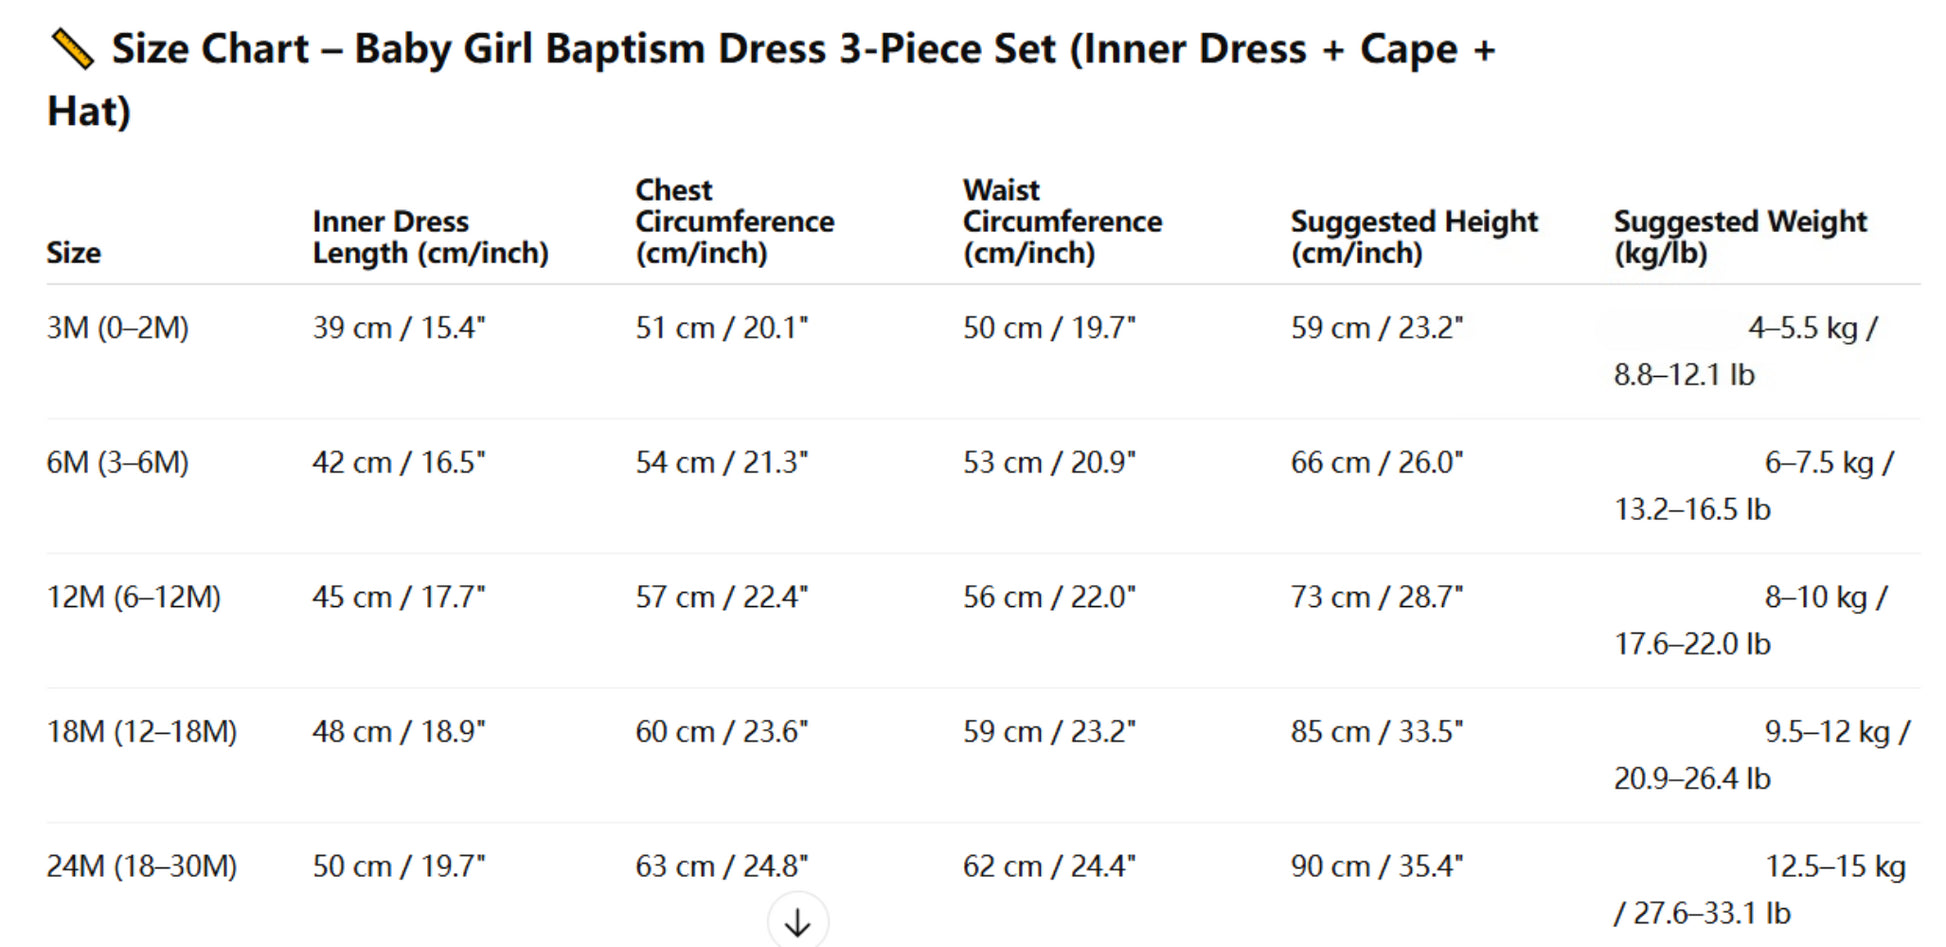Click the 85 cm / 33.5" height cell

click(x=1376, y=732)
